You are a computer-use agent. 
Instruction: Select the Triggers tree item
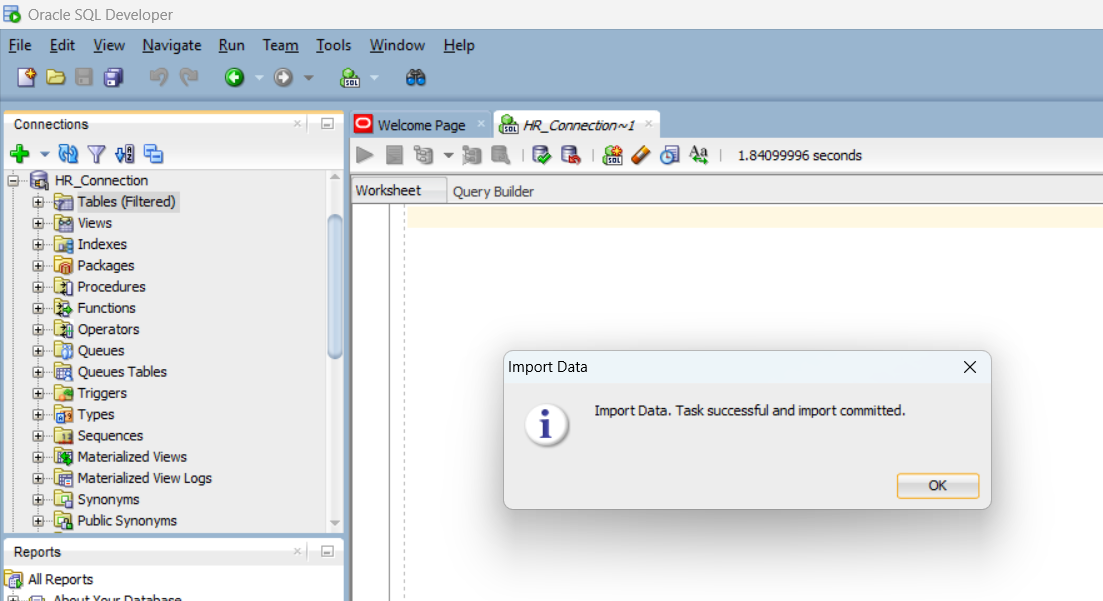point(102,393)
